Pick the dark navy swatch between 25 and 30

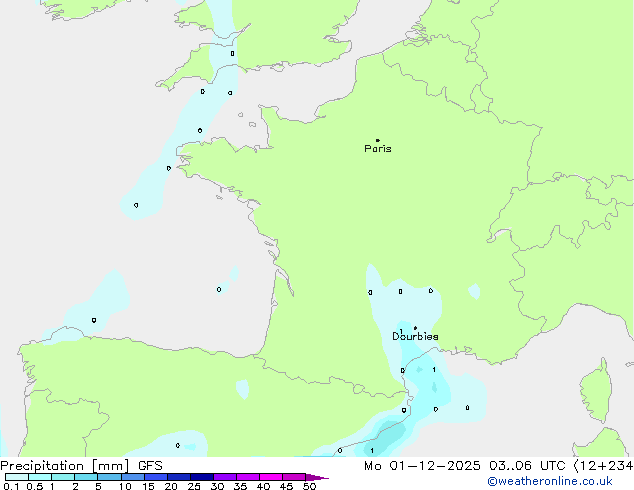pos(202,477)
